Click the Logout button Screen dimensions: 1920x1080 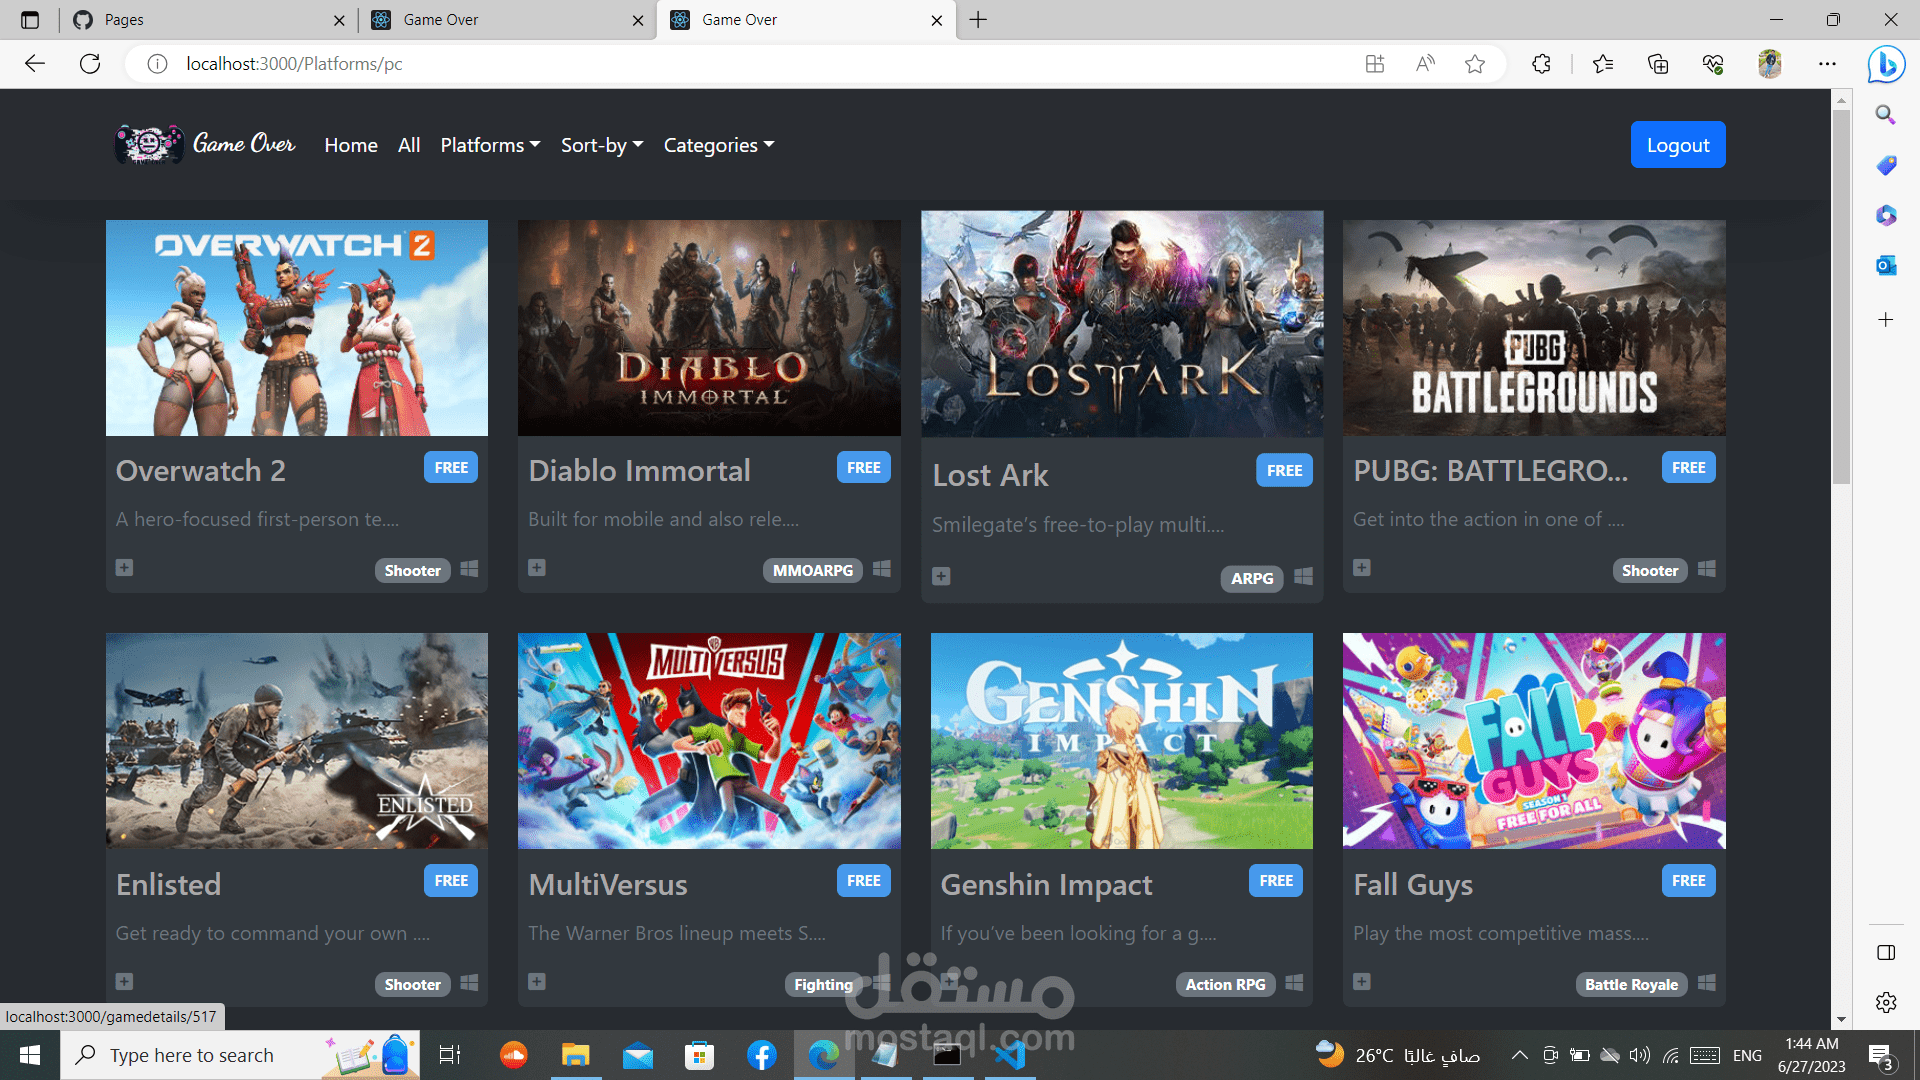(x=1677, y=145)
